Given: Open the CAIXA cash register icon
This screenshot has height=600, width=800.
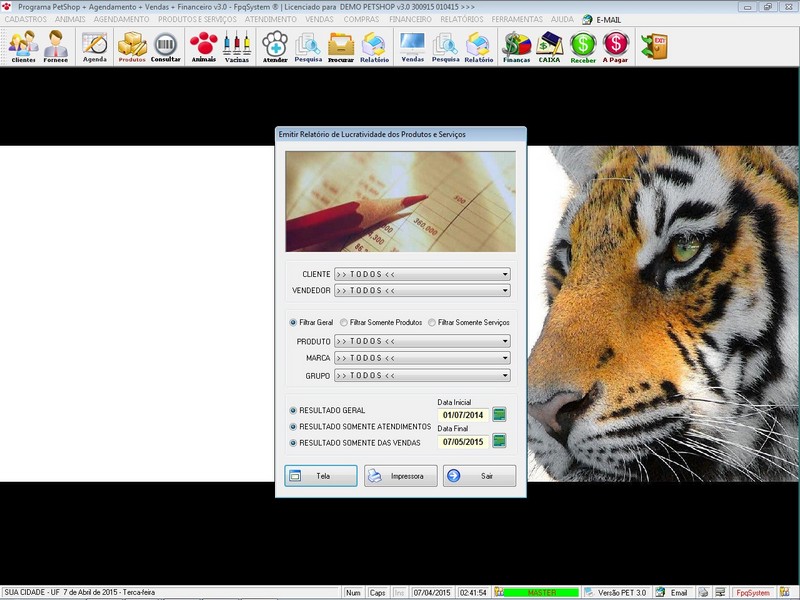Looking at the screenshot, I should click(550, 46).
